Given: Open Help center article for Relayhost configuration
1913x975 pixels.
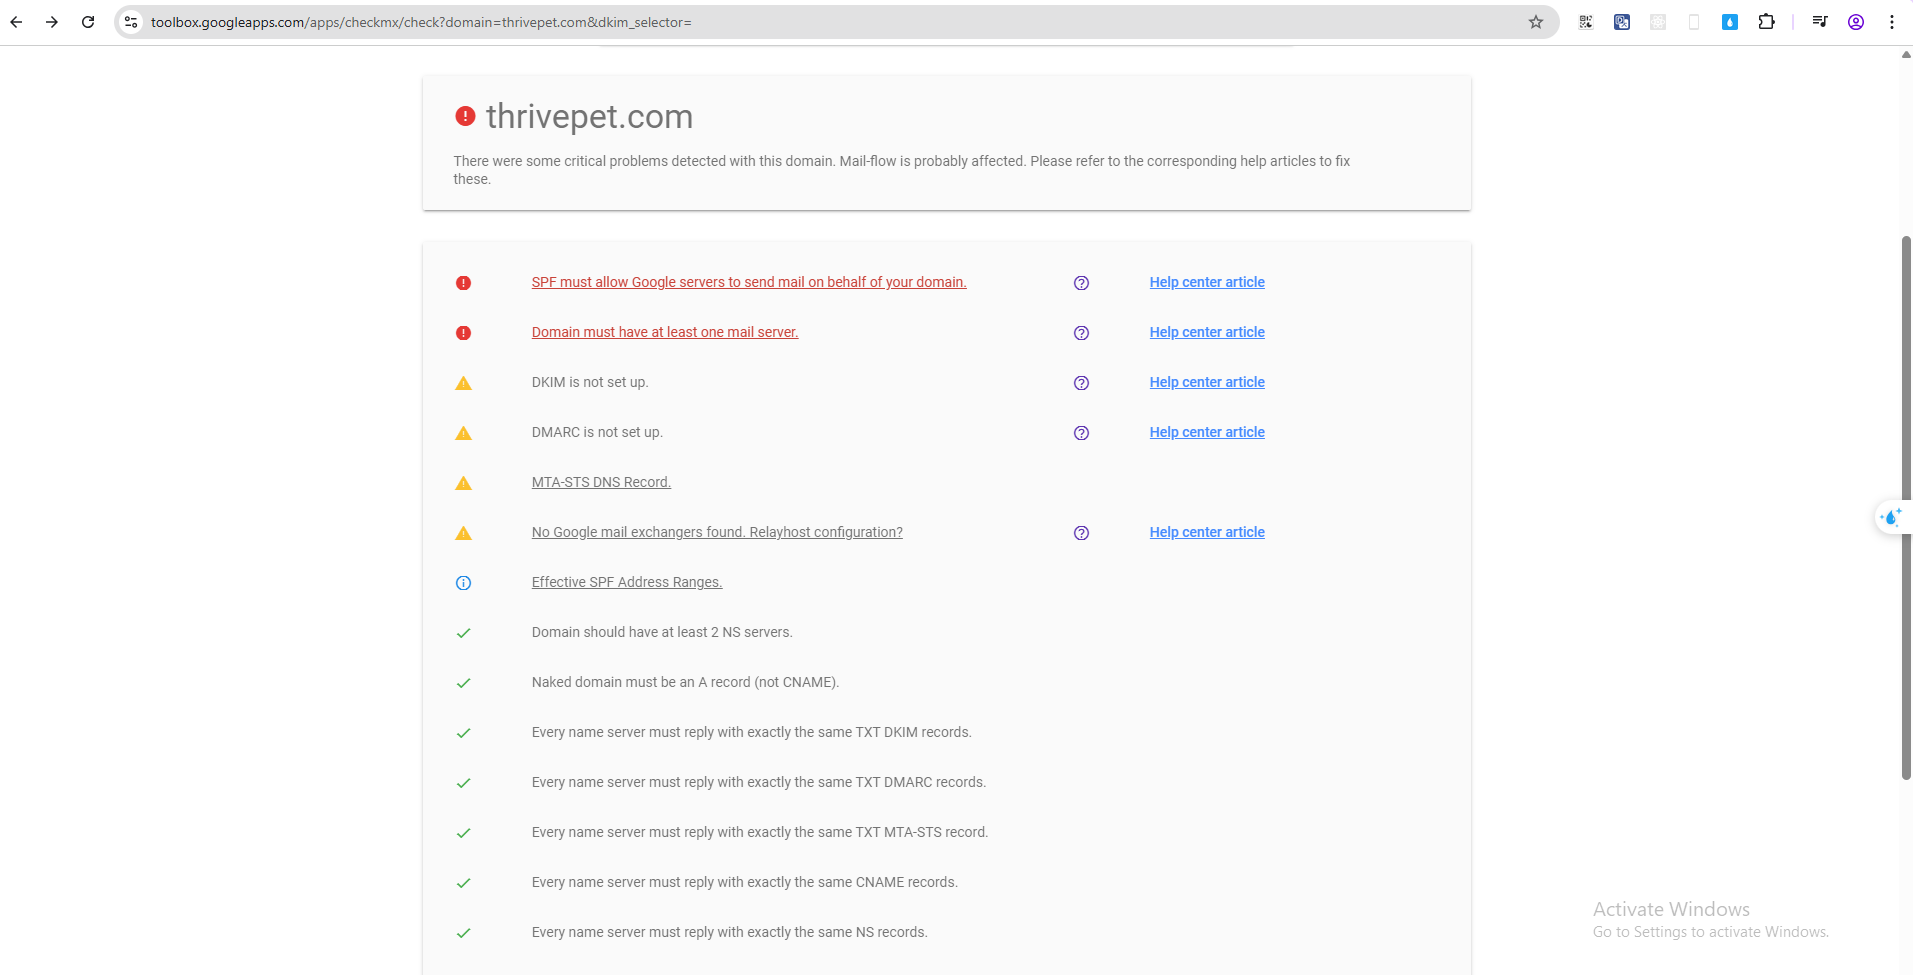Looking at the screenshot, I should [x=1207, y=532].
